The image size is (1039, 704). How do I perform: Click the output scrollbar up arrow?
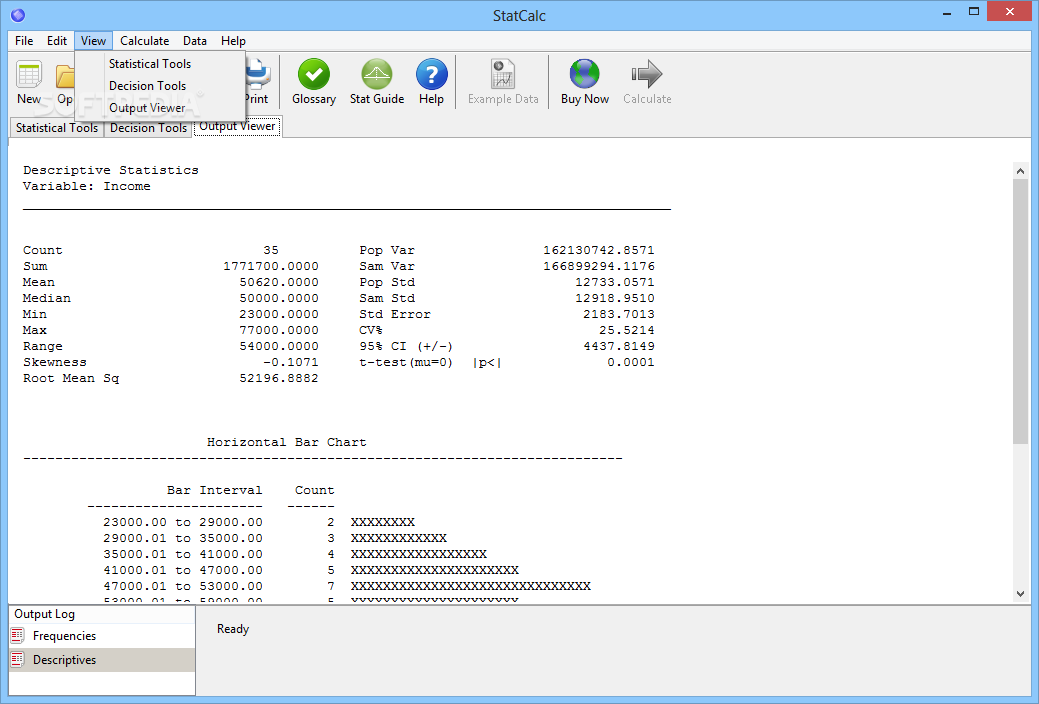tap(1020, 170)
